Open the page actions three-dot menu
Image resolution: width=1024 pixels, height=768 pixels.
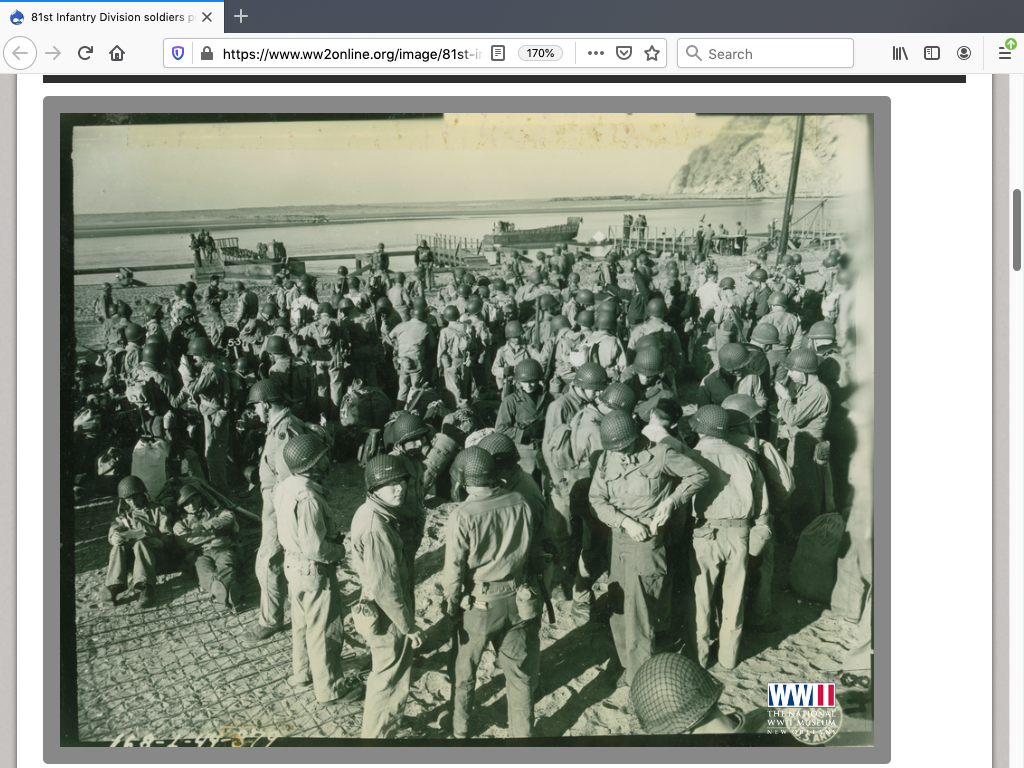click(x=595, y=54)
